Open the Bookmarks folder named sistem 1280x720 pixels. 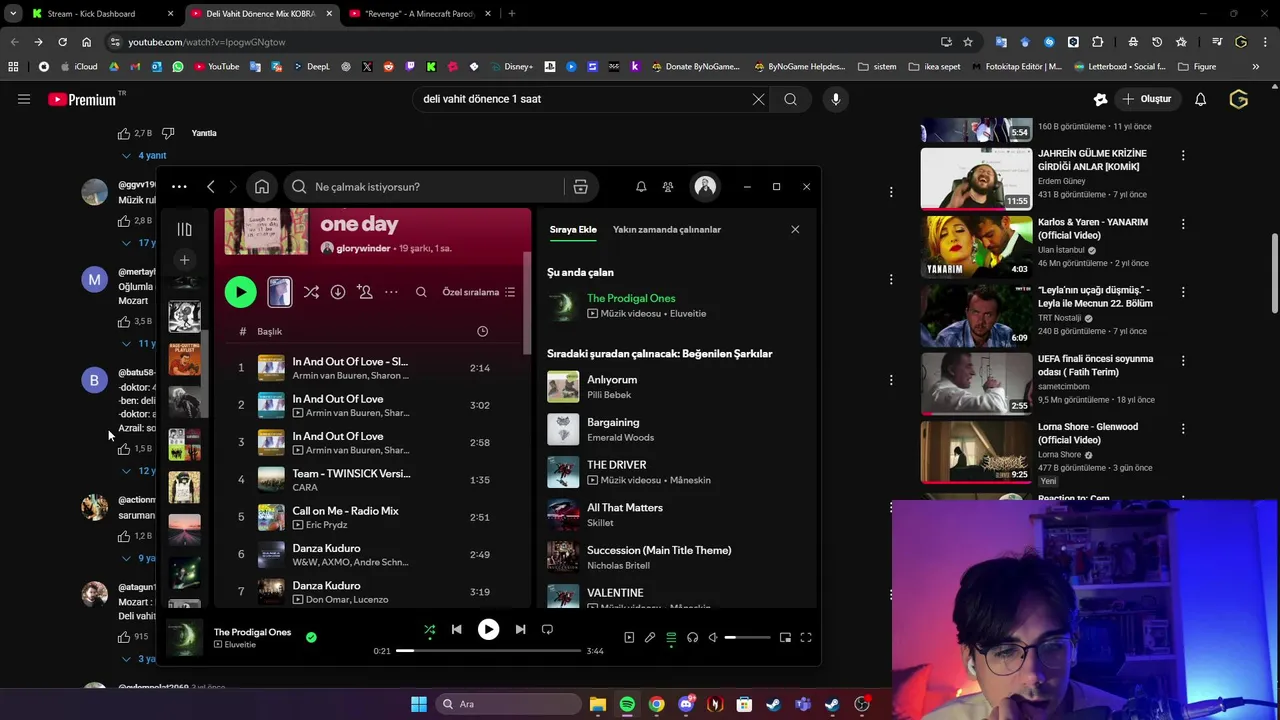pyautogui.click(x=877, y=67)
